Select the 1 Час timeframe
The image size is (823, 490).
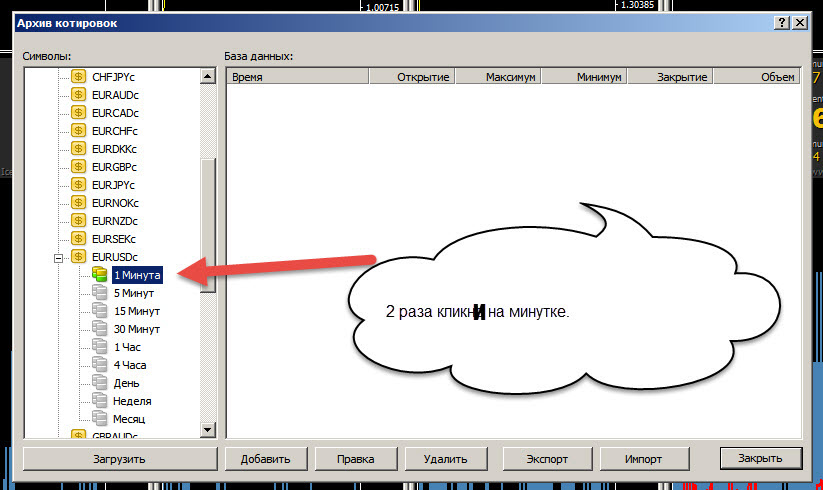click(x=128, y=347)
